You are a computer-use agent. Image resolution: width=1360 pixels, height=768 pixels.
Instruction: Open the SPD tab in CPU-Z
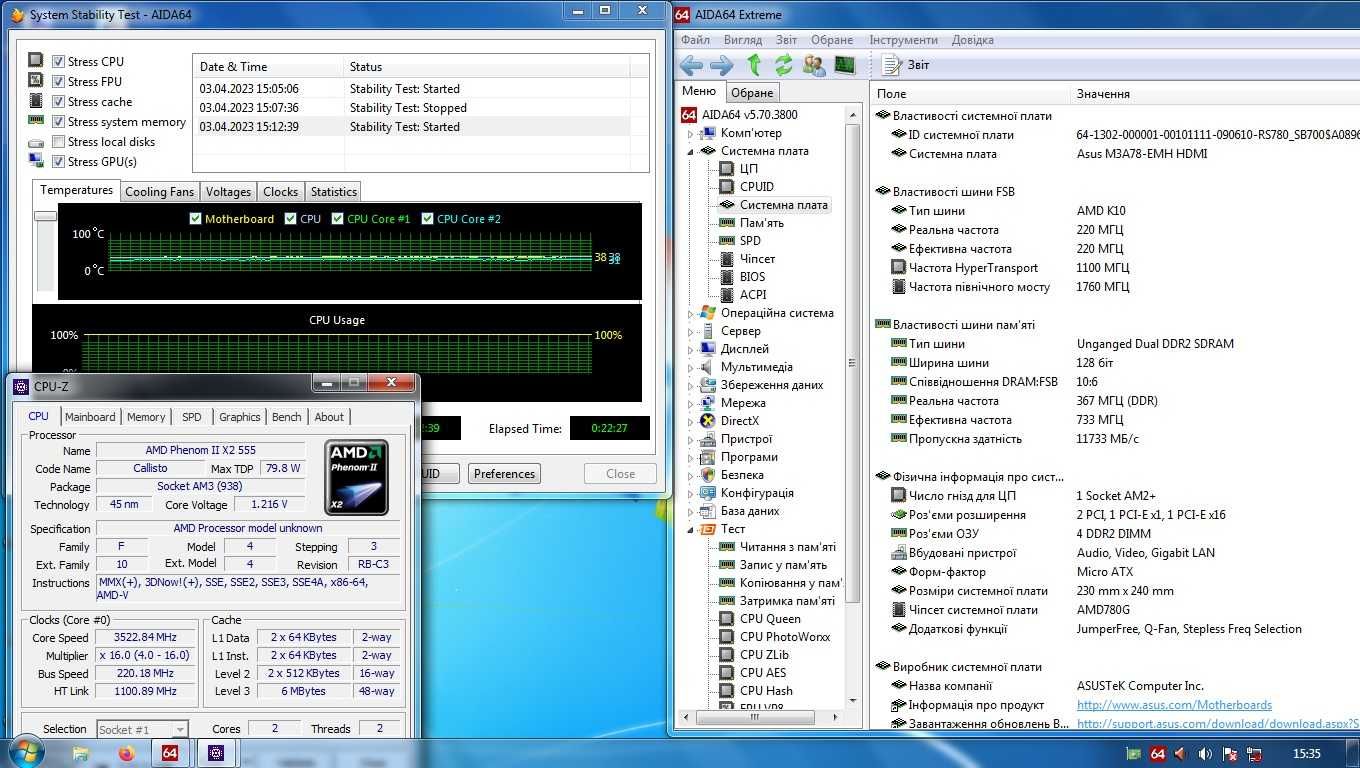192,417
